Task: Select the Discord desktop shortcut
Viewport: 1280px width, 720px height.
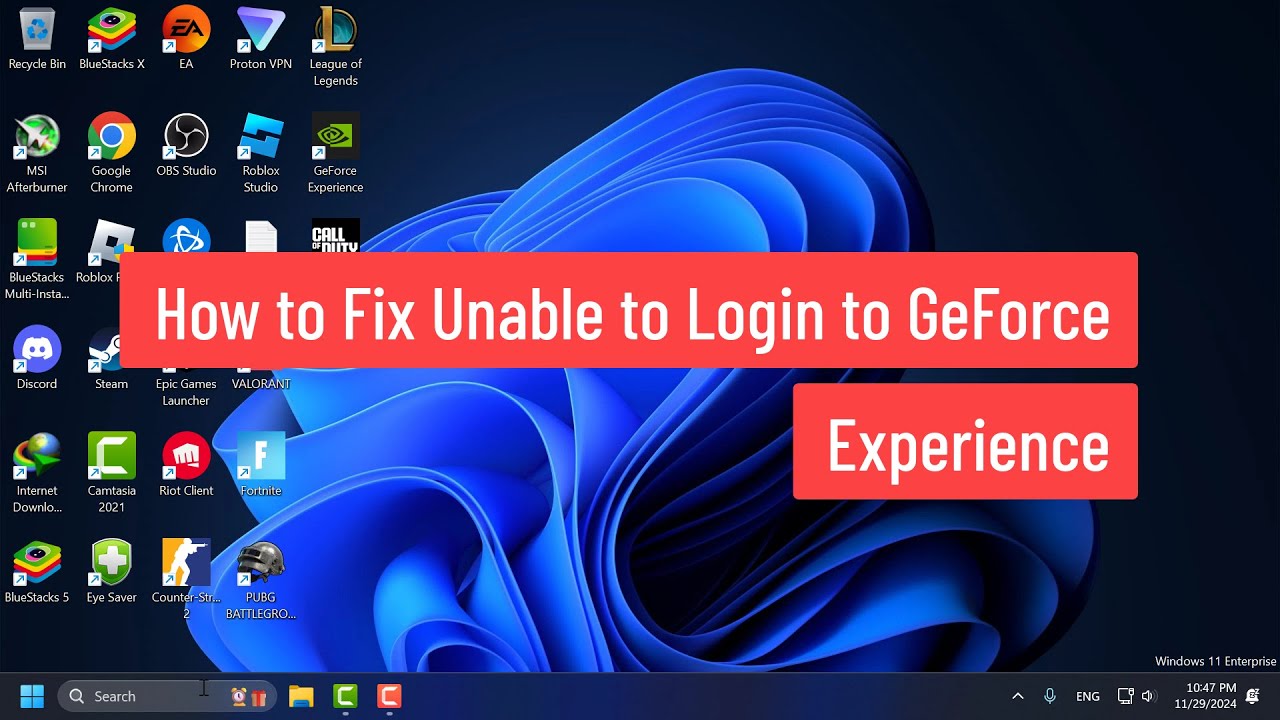Action: tap(37, 358)
